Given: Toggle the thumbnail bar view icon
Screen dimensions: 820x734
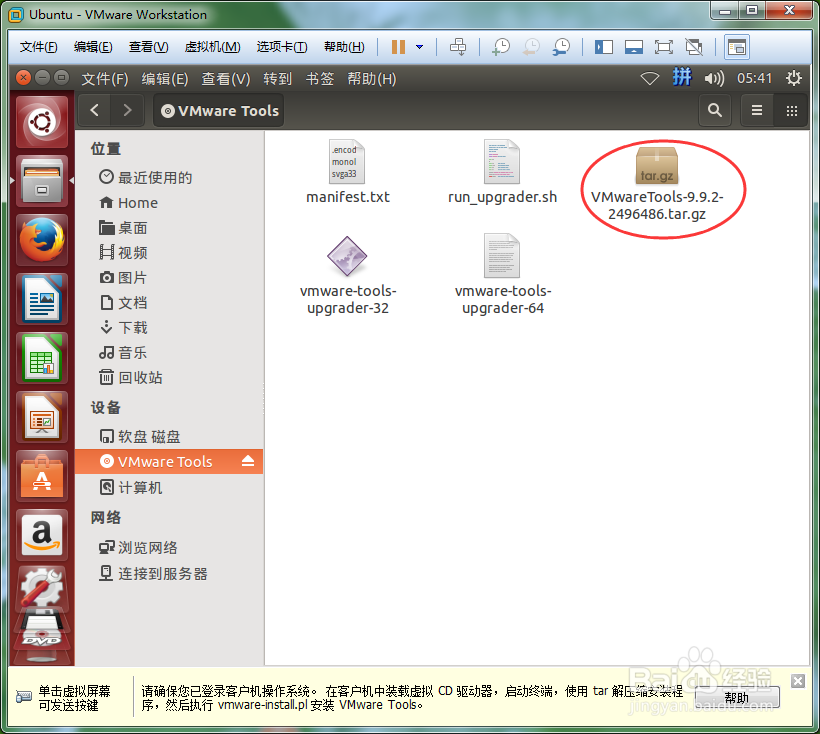Looking at the screenshot, I should click(x=634, y=48).
